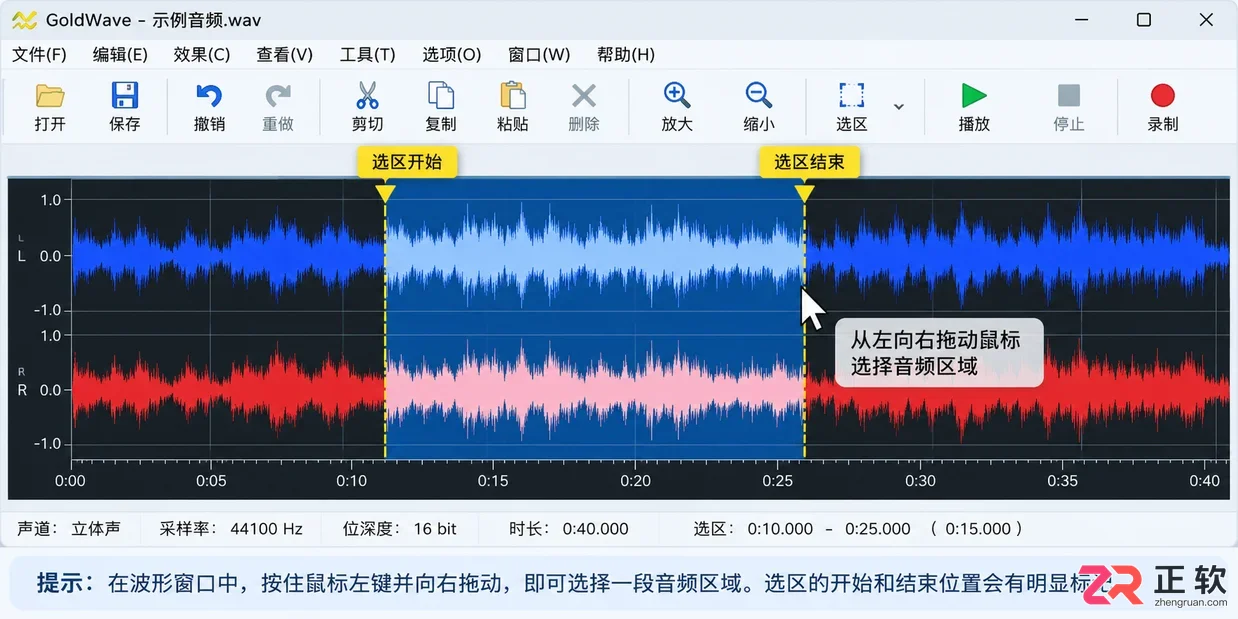Click the selected left channel waveform
This screenshot has width=1238, height=619.
595,256
